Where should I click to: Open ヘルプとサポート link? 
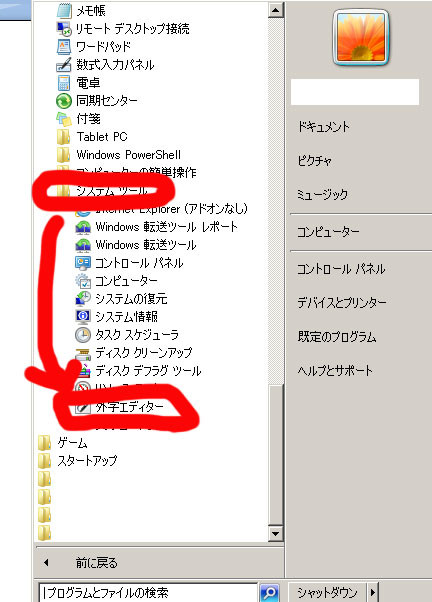coord(335,371)
